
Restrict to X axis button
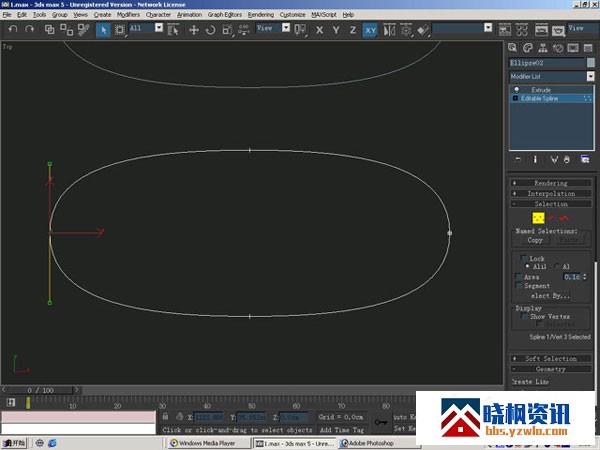click(x=320, y=30)
